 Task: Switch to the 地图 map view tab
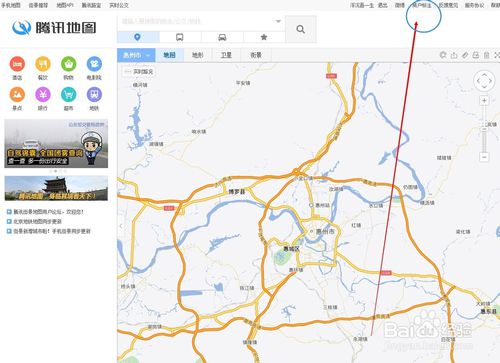(170, 55)
